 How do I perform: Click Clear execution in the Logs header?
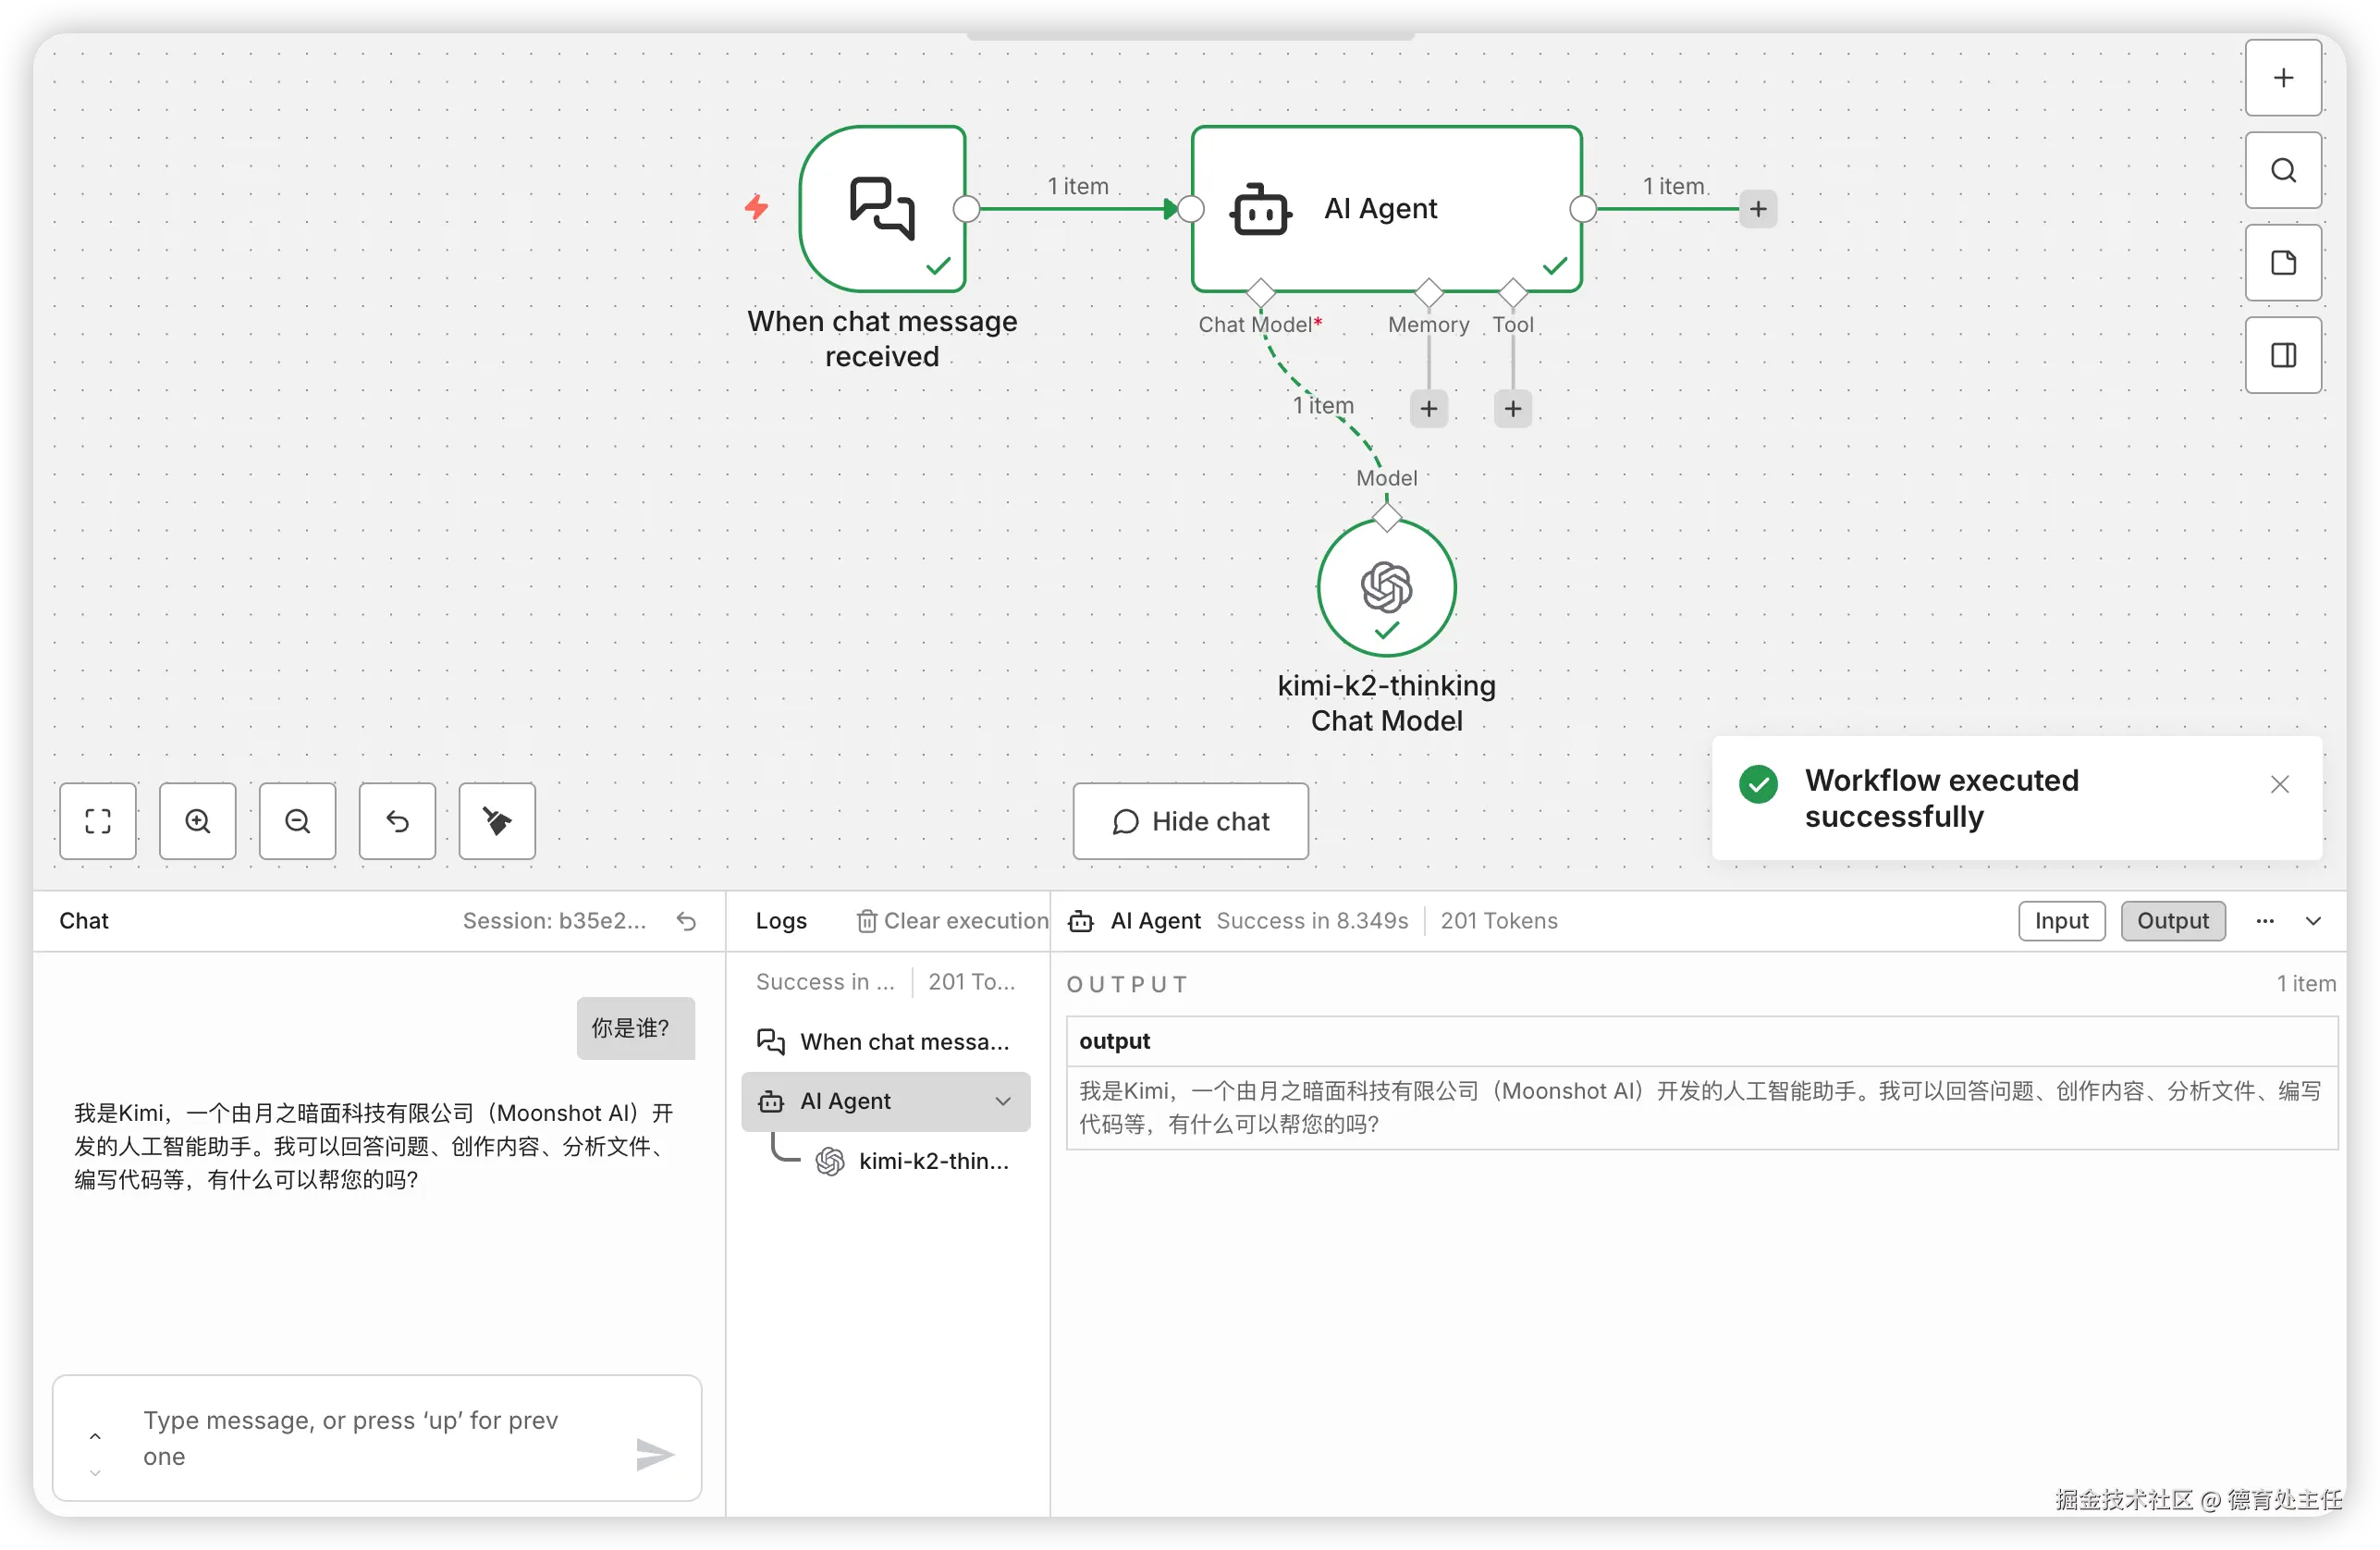coord(952,920)
